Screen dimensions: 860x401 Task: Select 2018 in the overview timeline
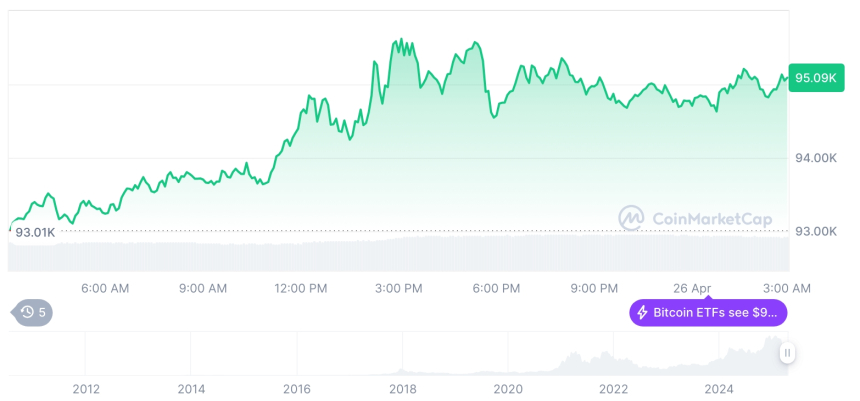[x=402, y=389]
